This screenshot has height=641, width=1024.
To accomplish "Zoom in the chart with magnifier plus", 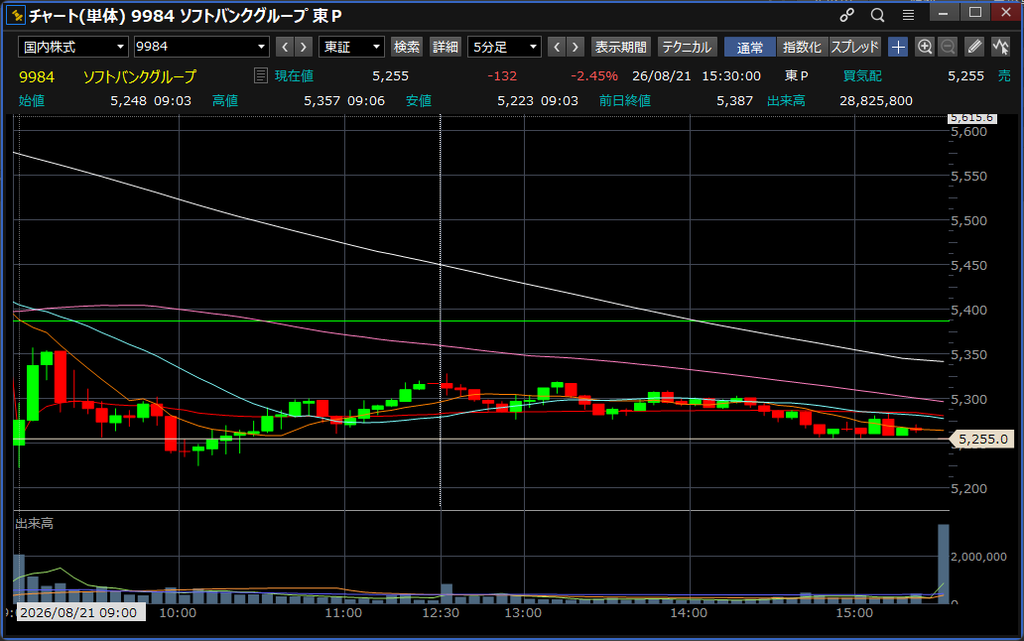I will 924,47.
